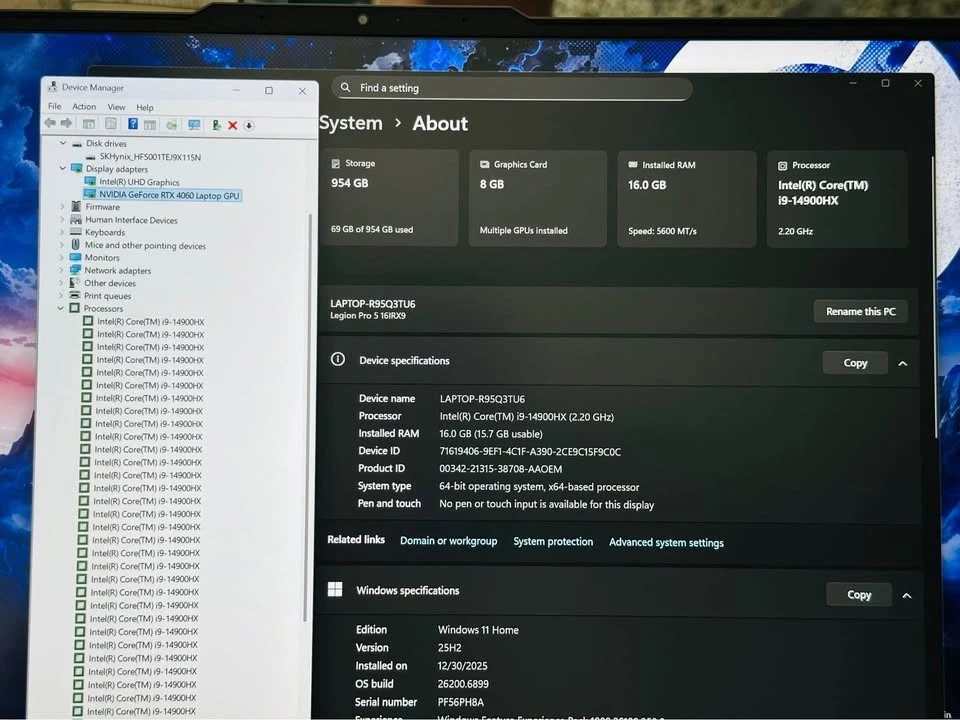
Task: Expand the Mice and other pointing devices node
Action: 61,245
